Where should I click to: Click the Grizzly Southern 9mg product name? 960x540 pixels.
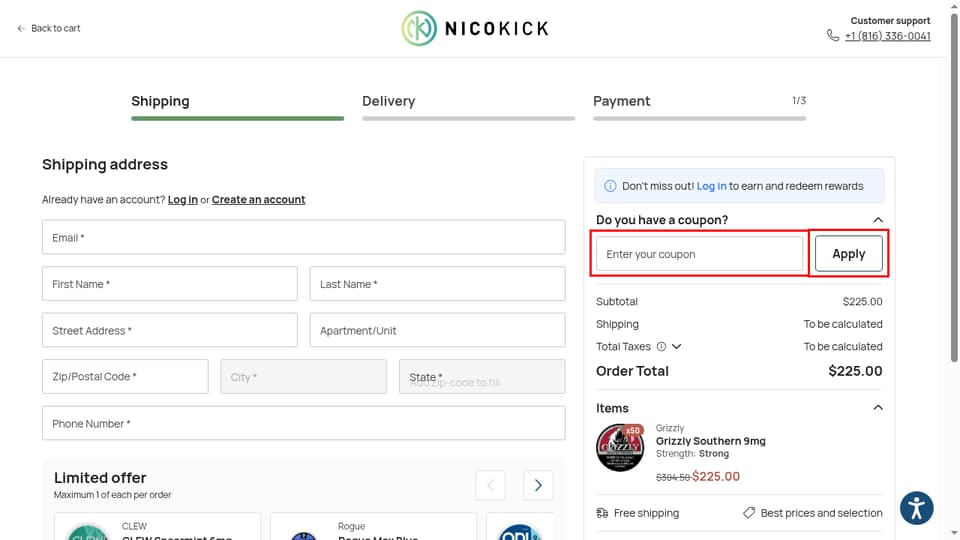tap(710, 441)
